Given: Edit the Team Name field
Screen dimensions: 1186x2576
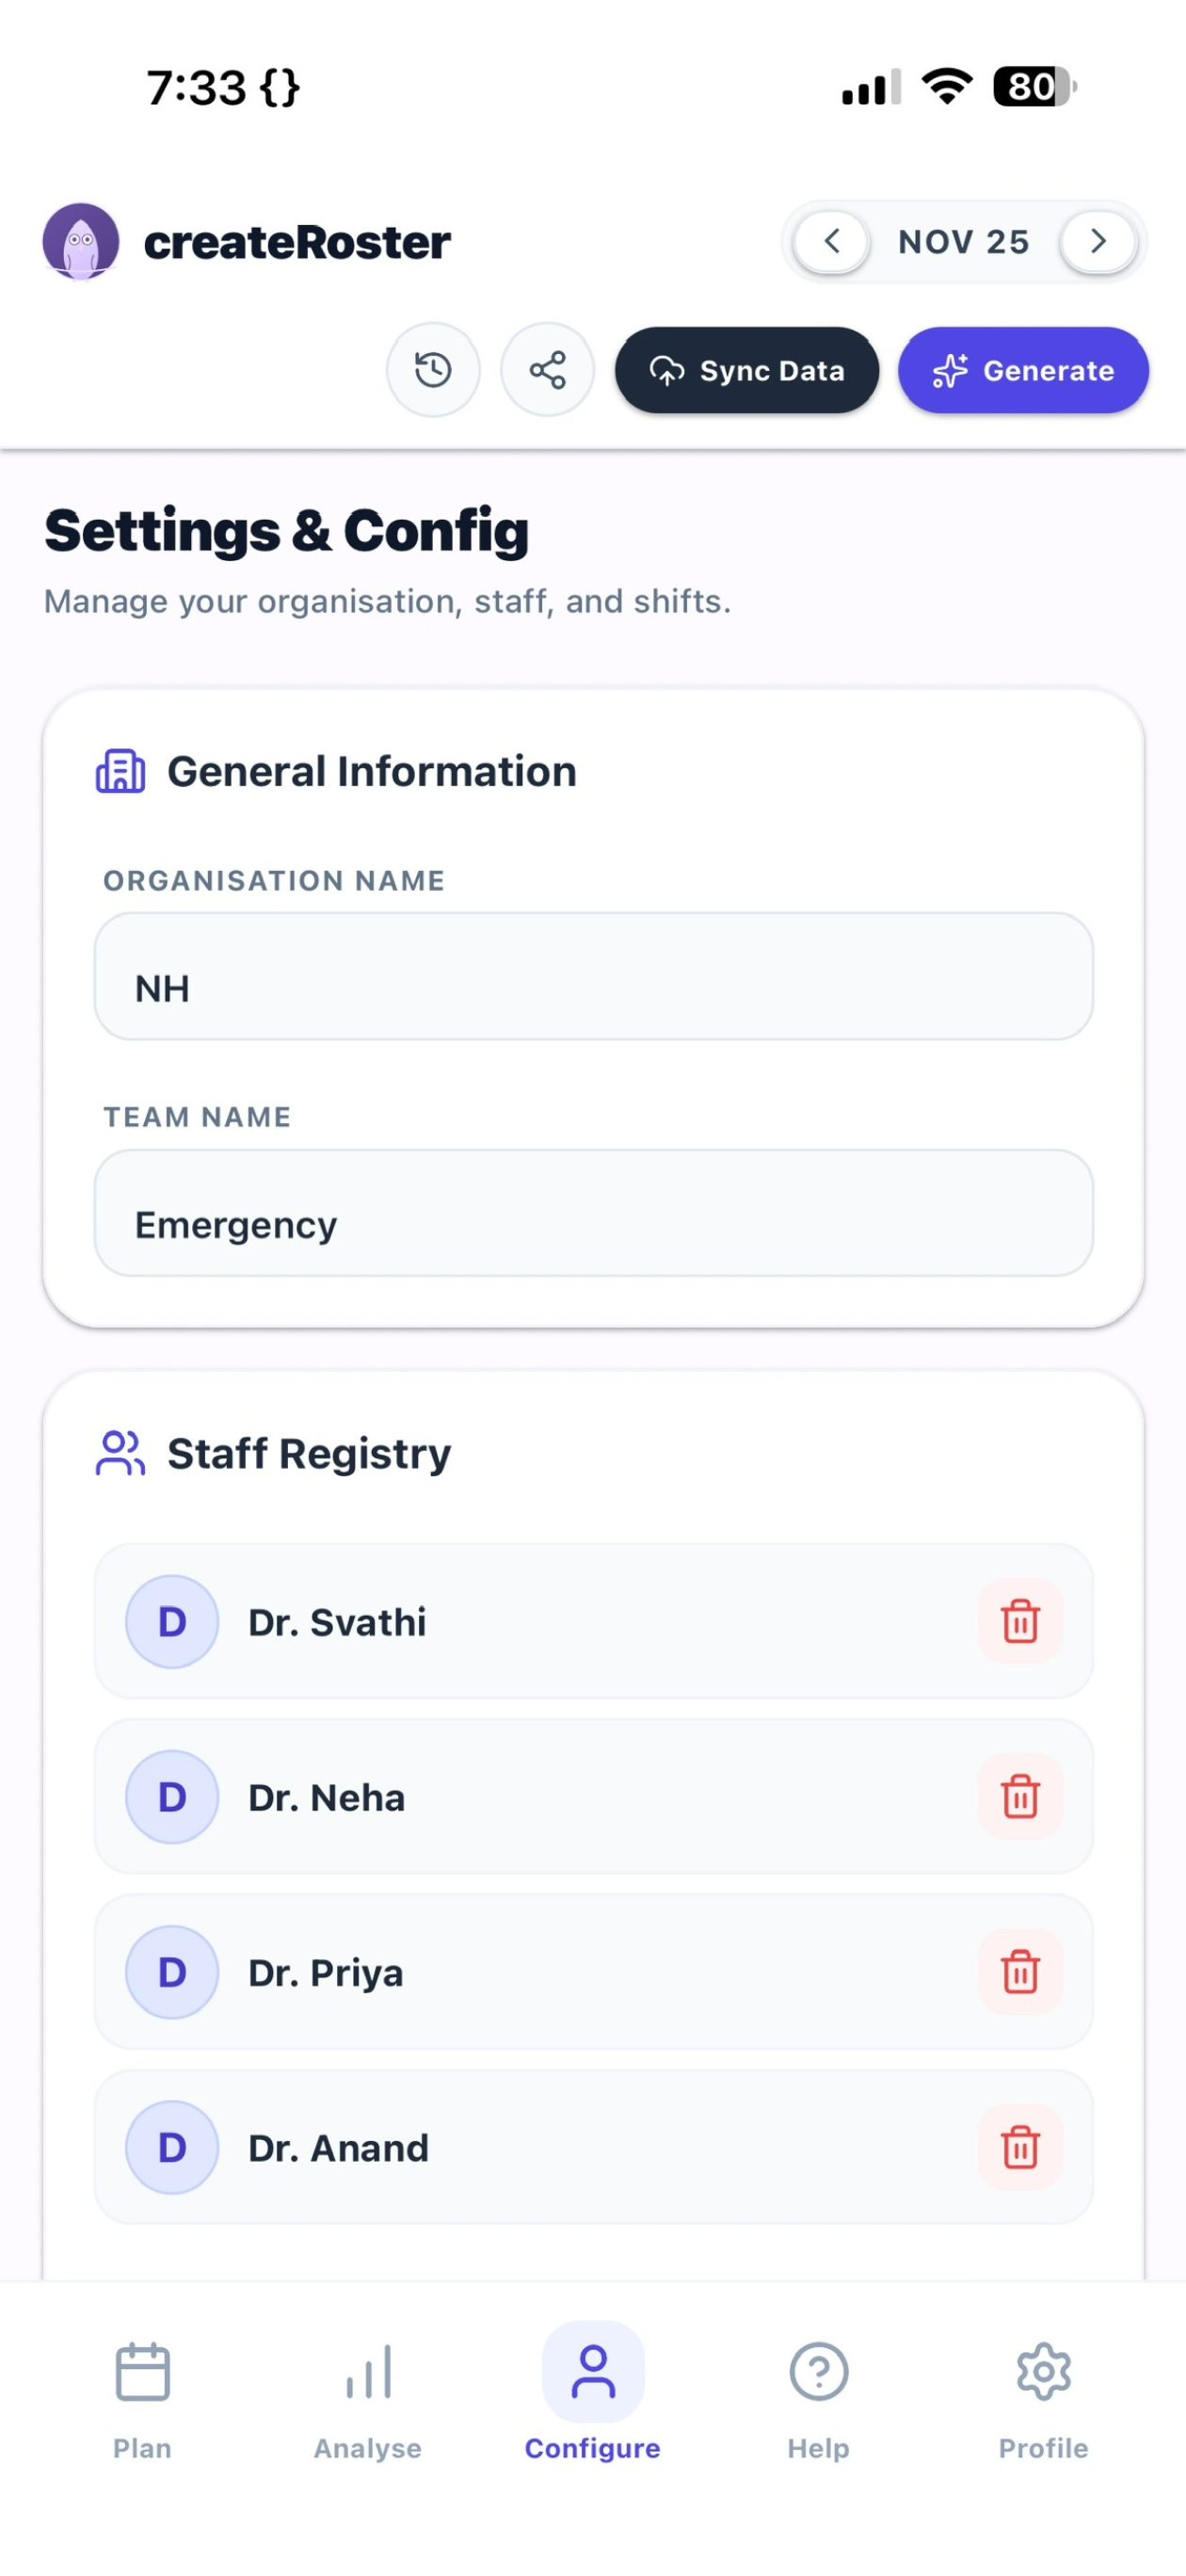Looking at the screenshot, I should pyautogui.click(x=593, y=1212).
